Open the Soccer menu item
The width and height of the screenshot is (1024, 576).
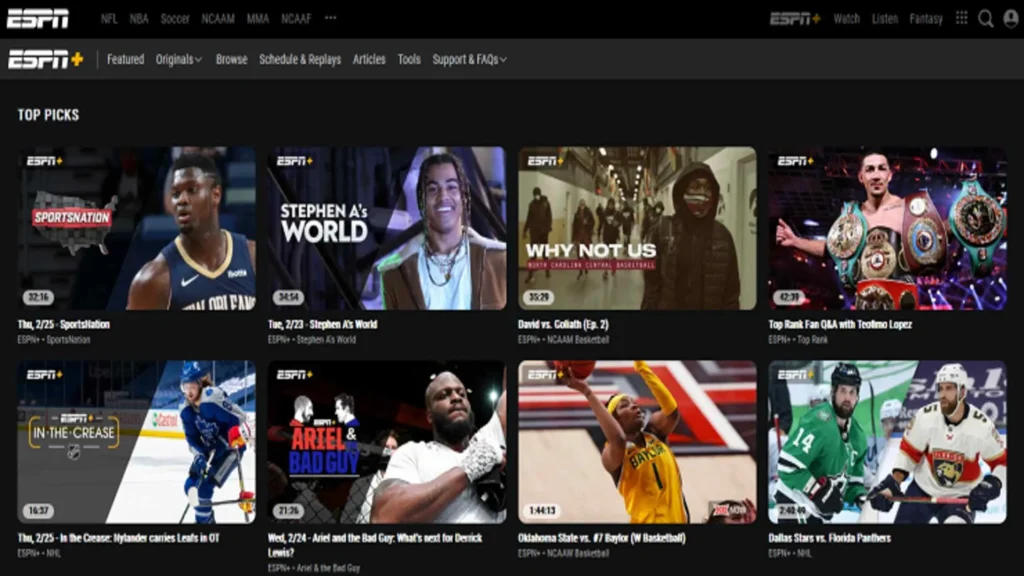pyautogui.click(x=175, y=18)
